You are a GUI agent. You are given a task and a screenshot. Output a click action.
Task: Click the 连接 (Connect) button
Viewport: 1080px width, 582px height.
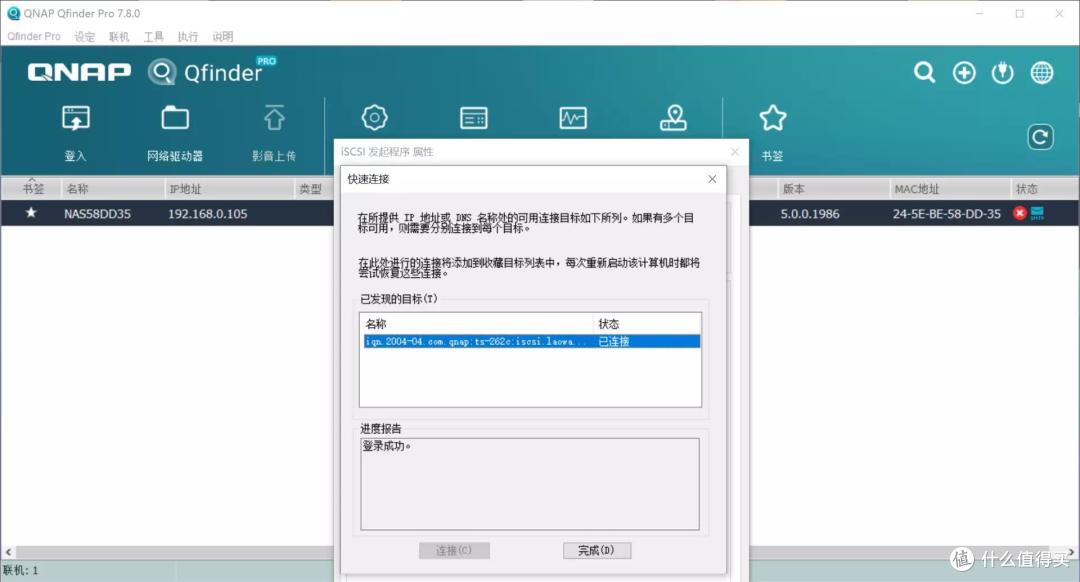455,550
